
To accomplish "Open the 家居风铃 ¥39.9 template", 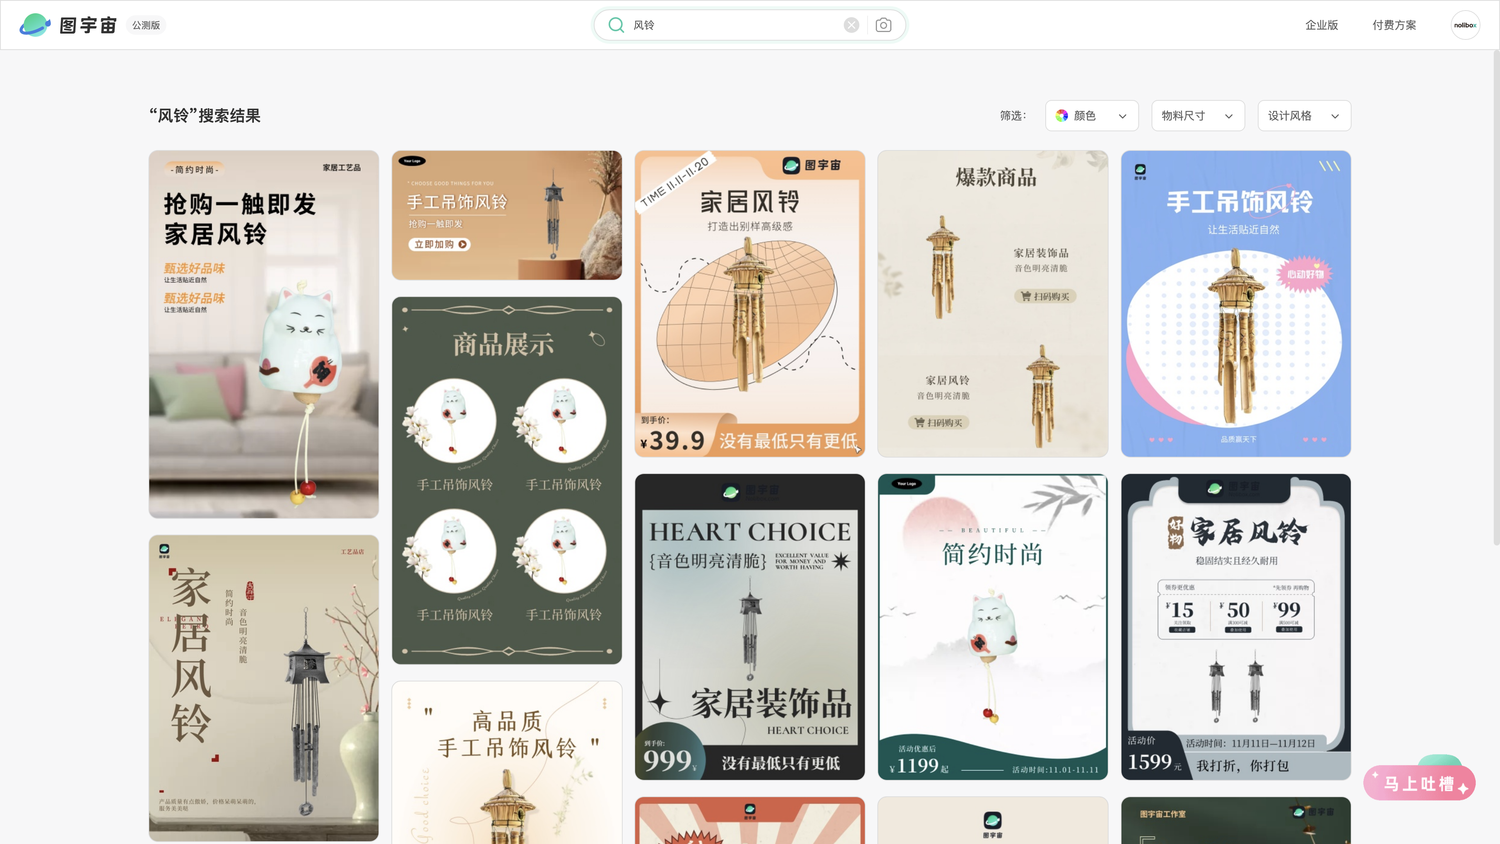I will [x=750, y=304].
